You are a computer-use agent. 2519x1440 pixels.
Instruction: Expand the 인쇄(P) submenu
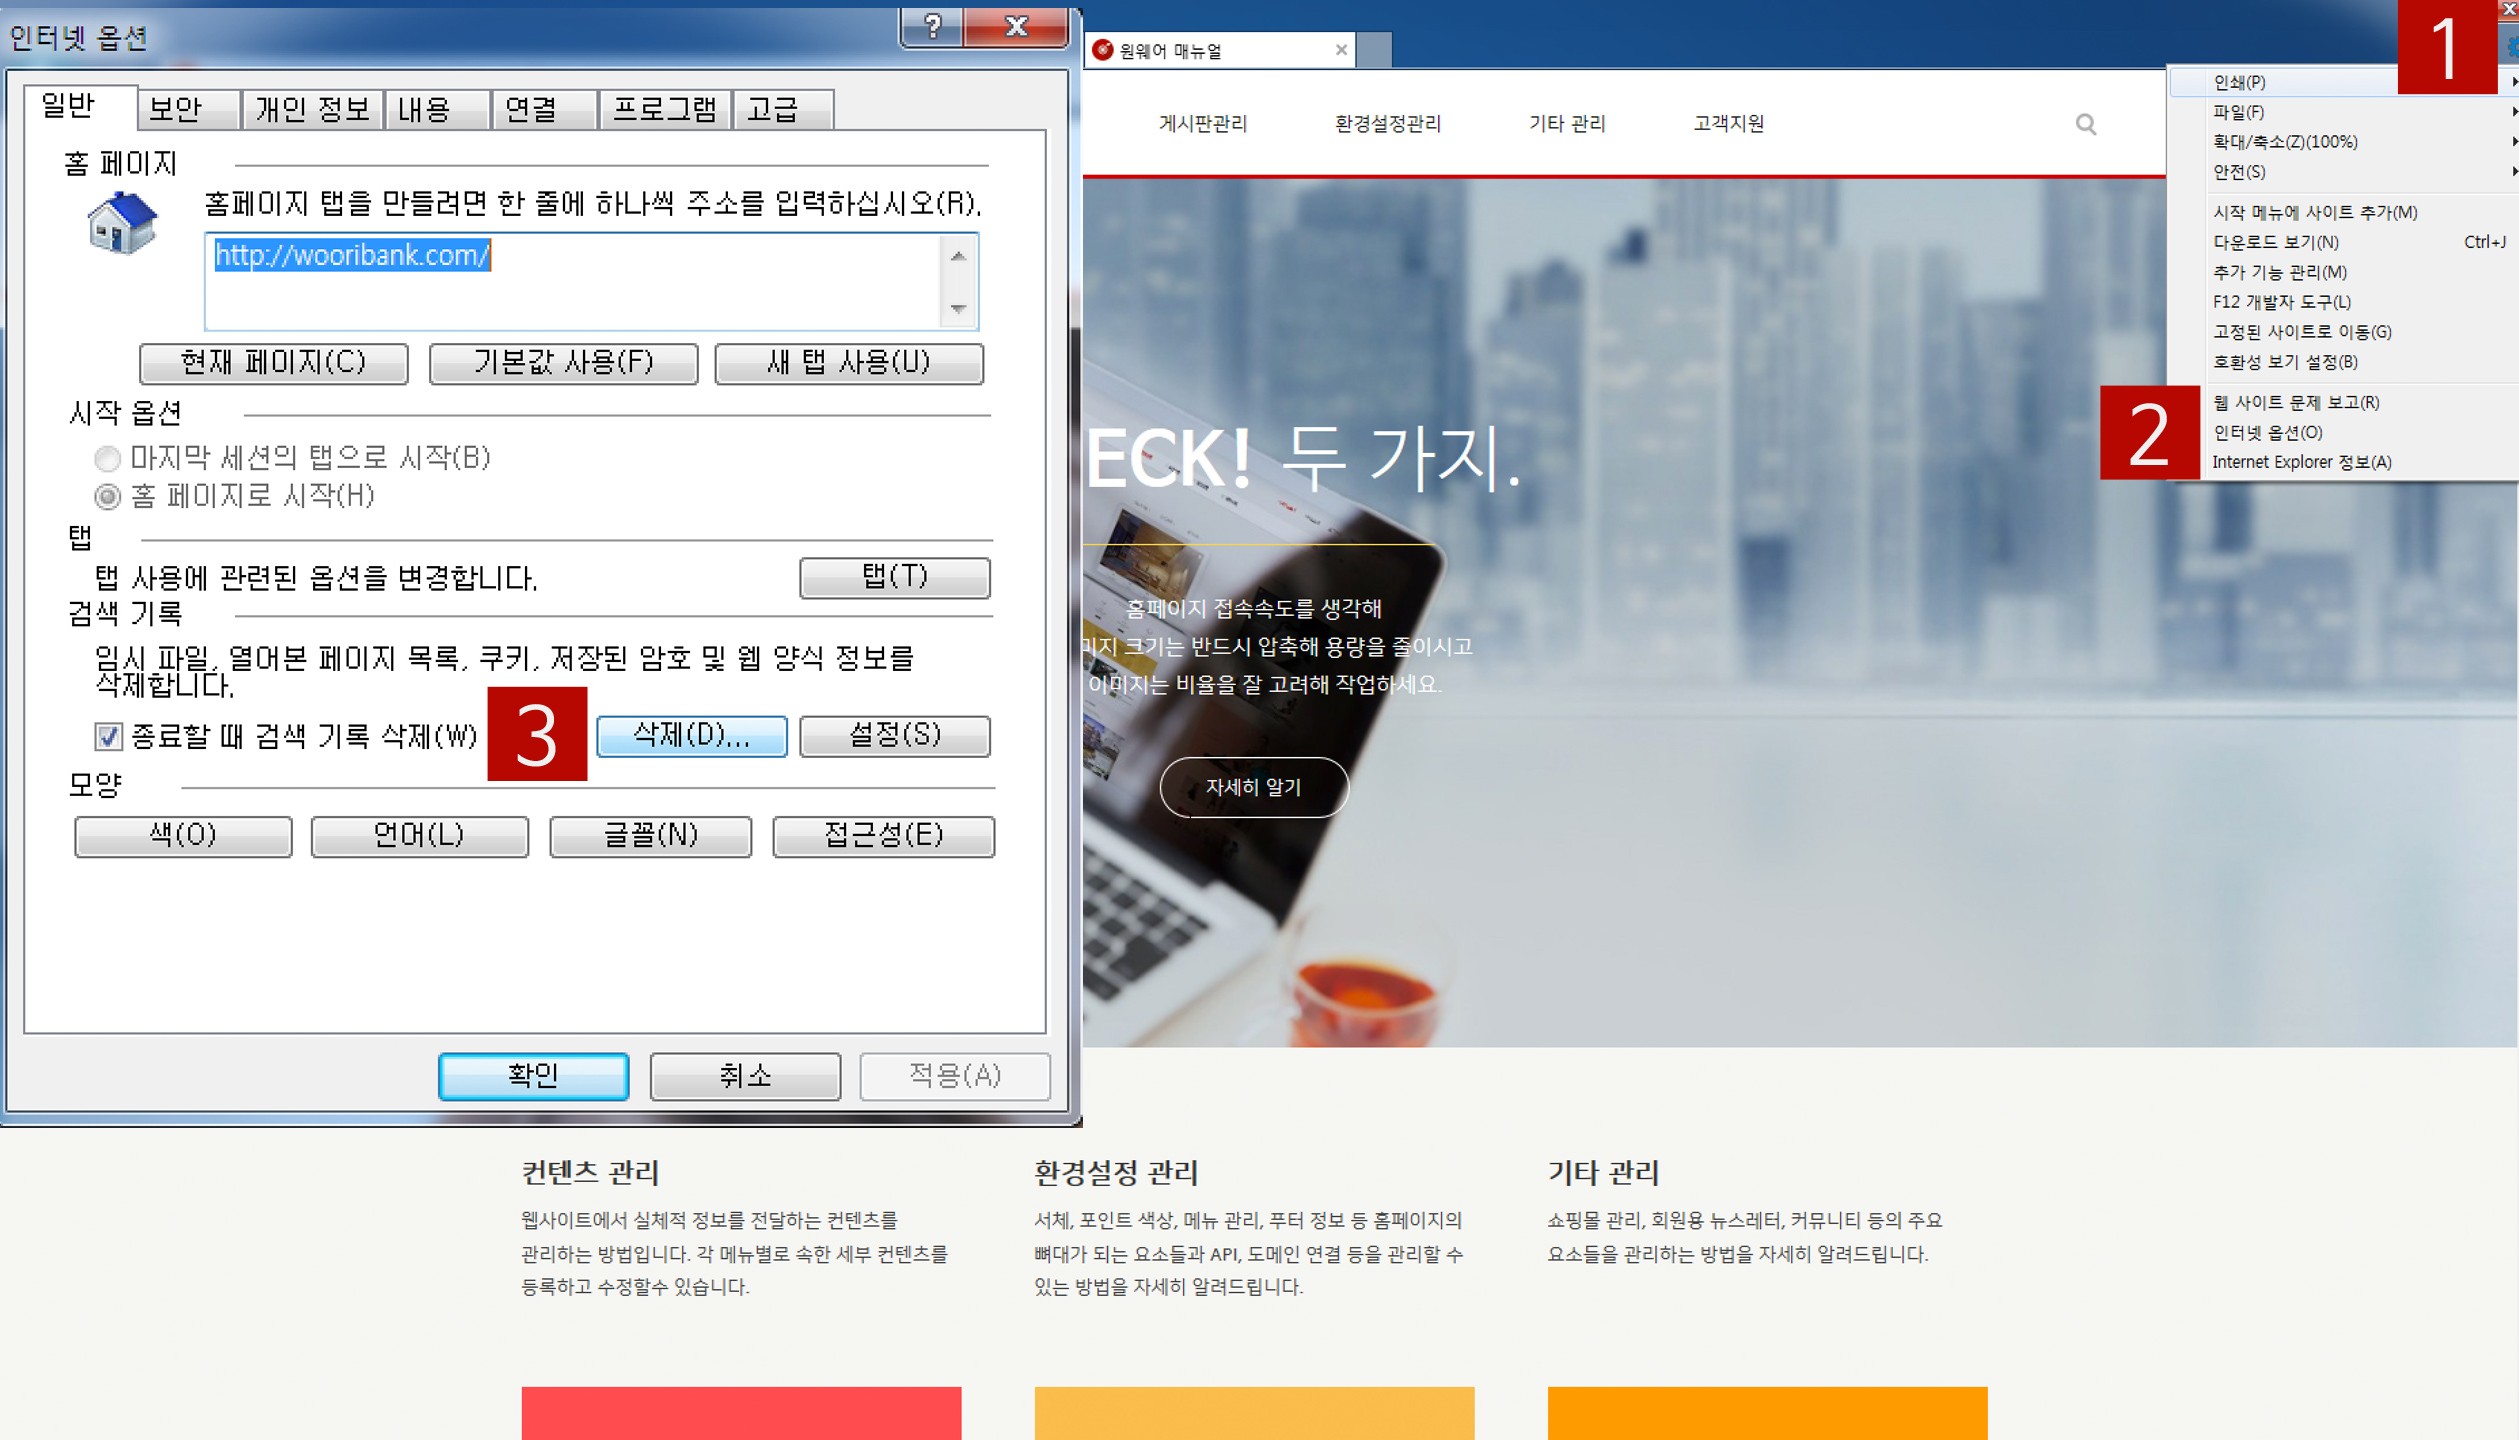(2342, 82)
